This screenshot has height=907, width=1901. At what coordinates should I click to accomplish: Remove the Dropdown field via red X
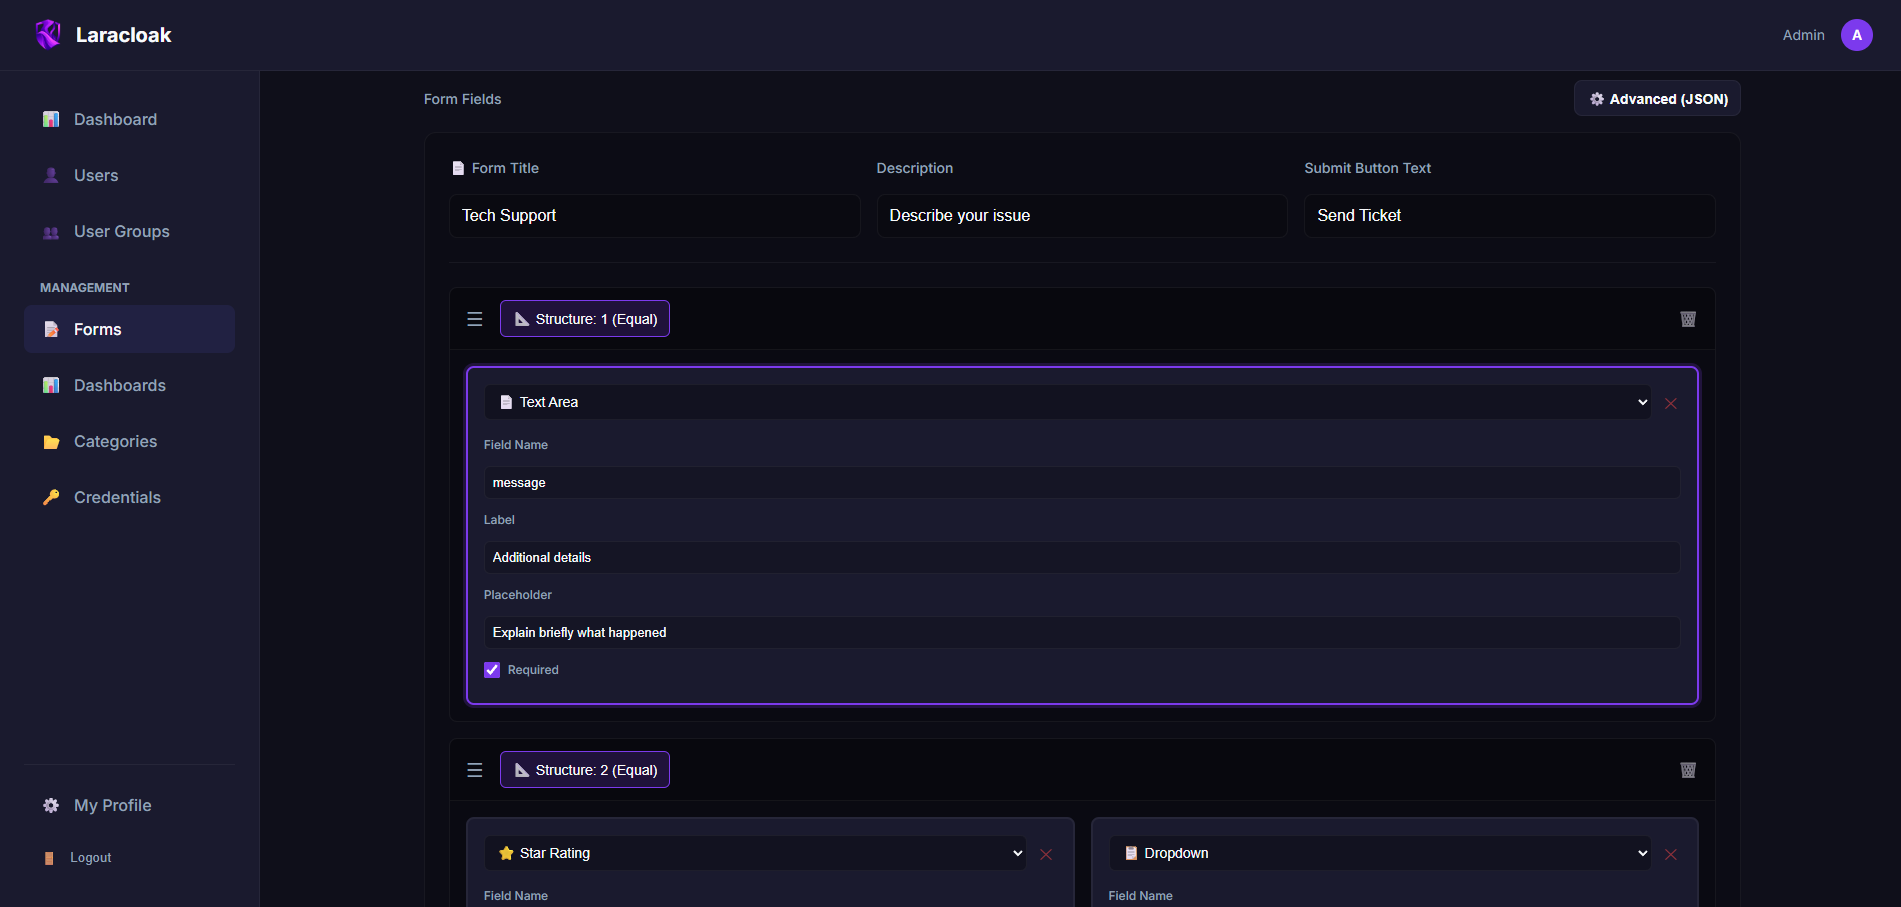(x=1670, y=854)
